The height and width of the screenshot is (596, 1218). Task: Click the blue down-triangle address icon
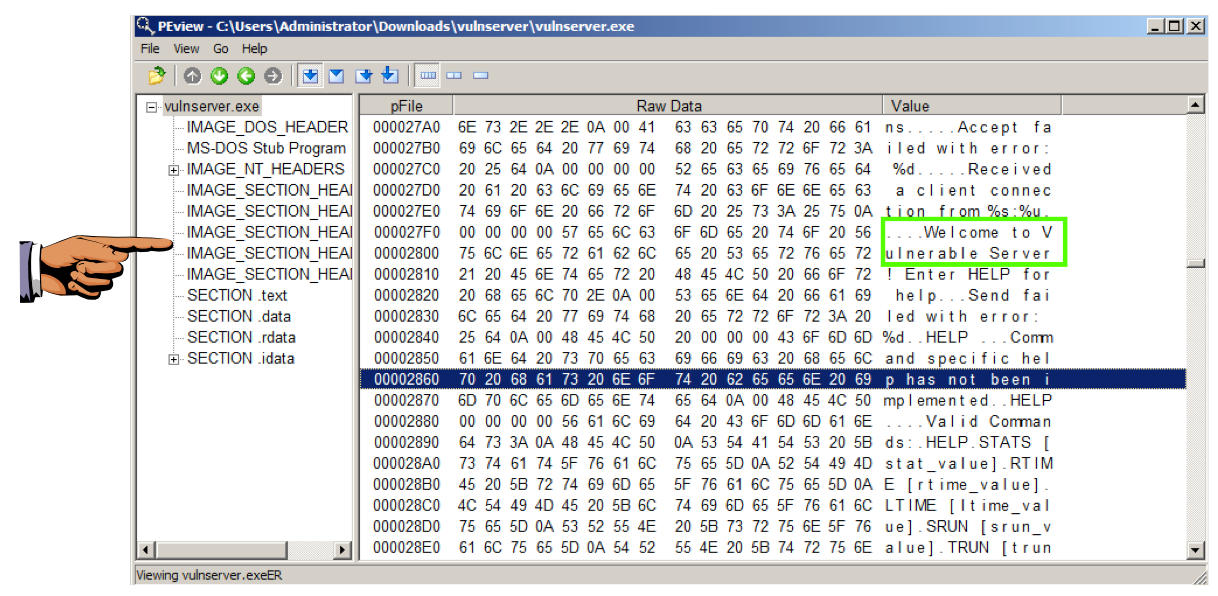point(337,76)
